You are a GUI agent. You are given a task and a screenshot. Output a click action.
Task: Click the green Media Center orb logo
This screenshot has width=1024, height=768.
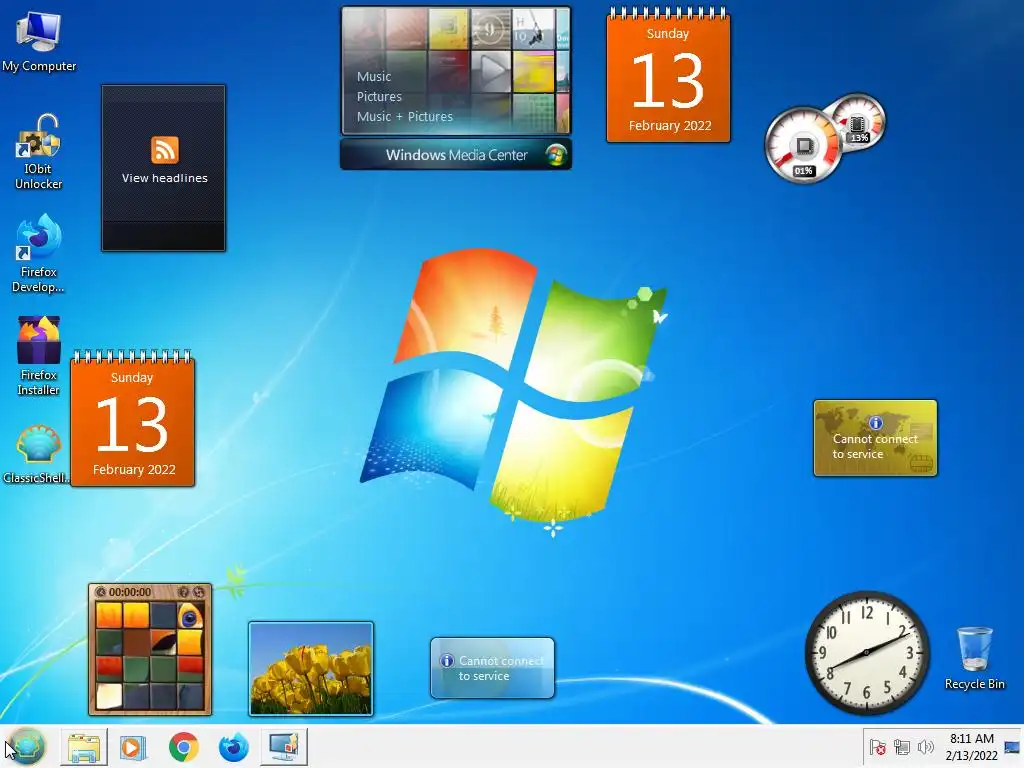pos(556,155)
